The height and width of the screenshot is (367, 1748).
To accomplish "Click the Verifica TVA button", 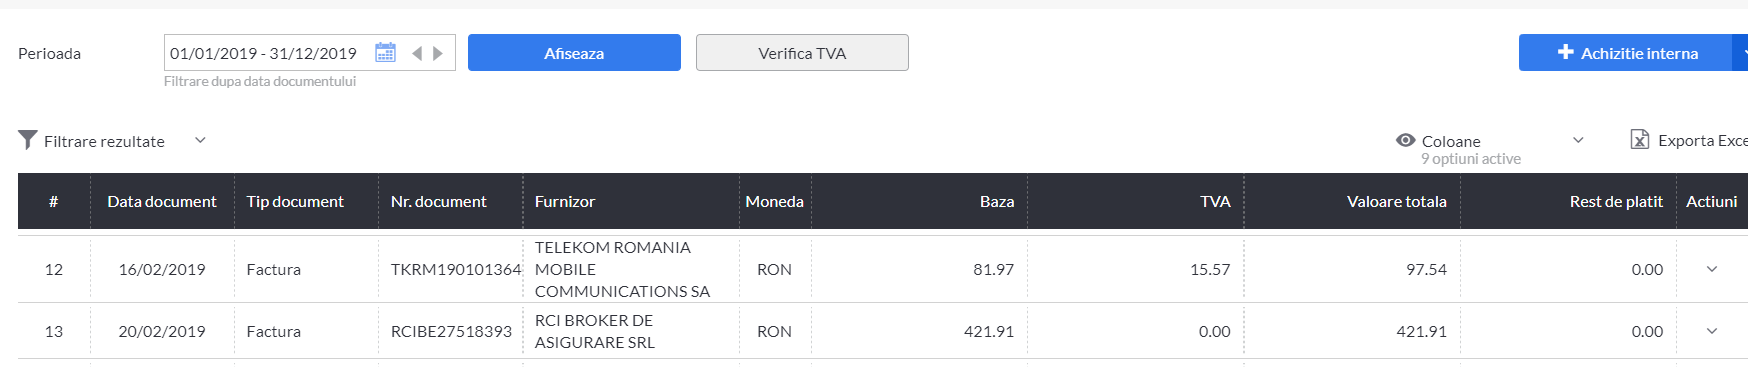I will coord(802,53).
